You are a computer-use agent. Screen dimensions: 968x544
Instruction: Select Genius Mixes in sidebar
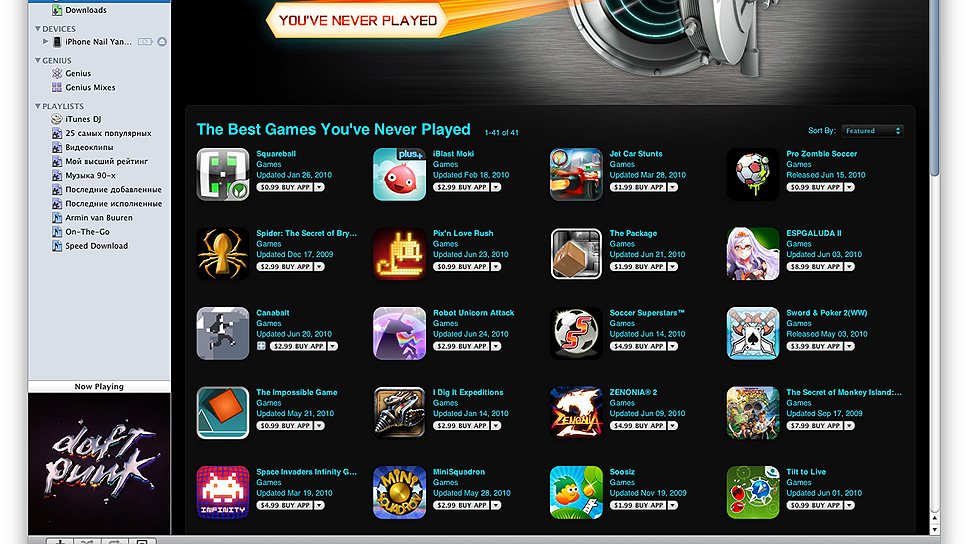(90, 88)
